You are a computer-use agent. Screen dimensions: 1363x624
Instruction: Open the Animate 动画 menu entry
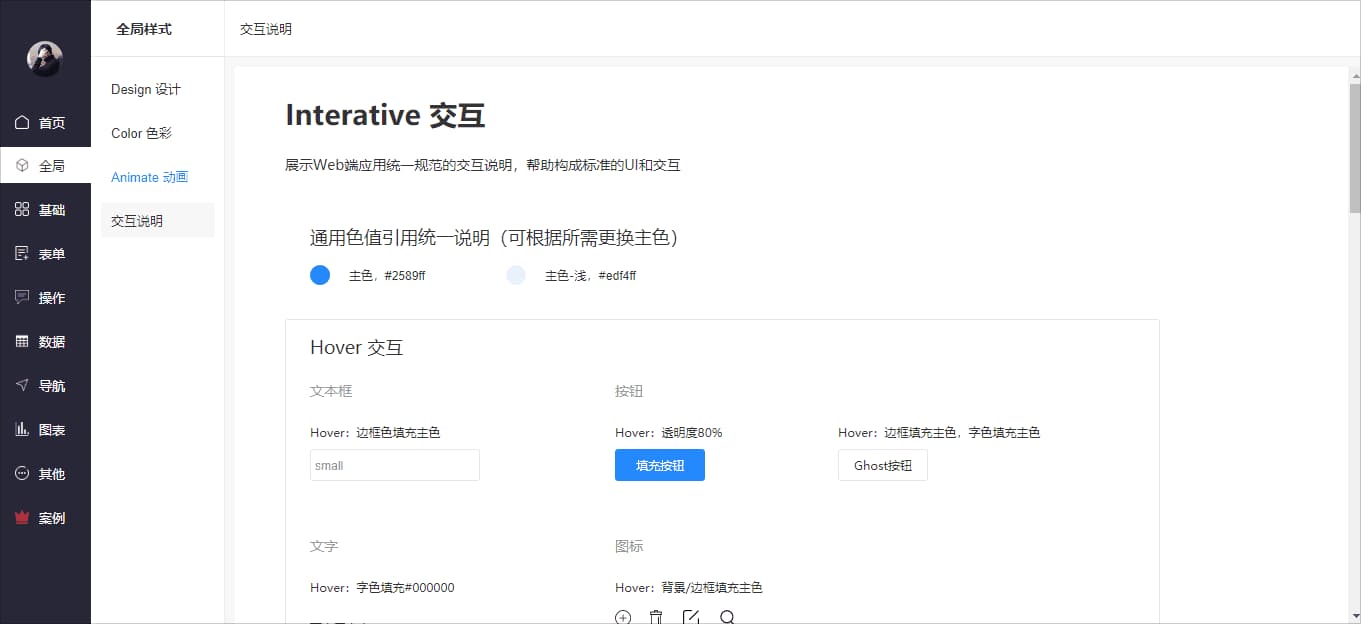pos(148,177)
